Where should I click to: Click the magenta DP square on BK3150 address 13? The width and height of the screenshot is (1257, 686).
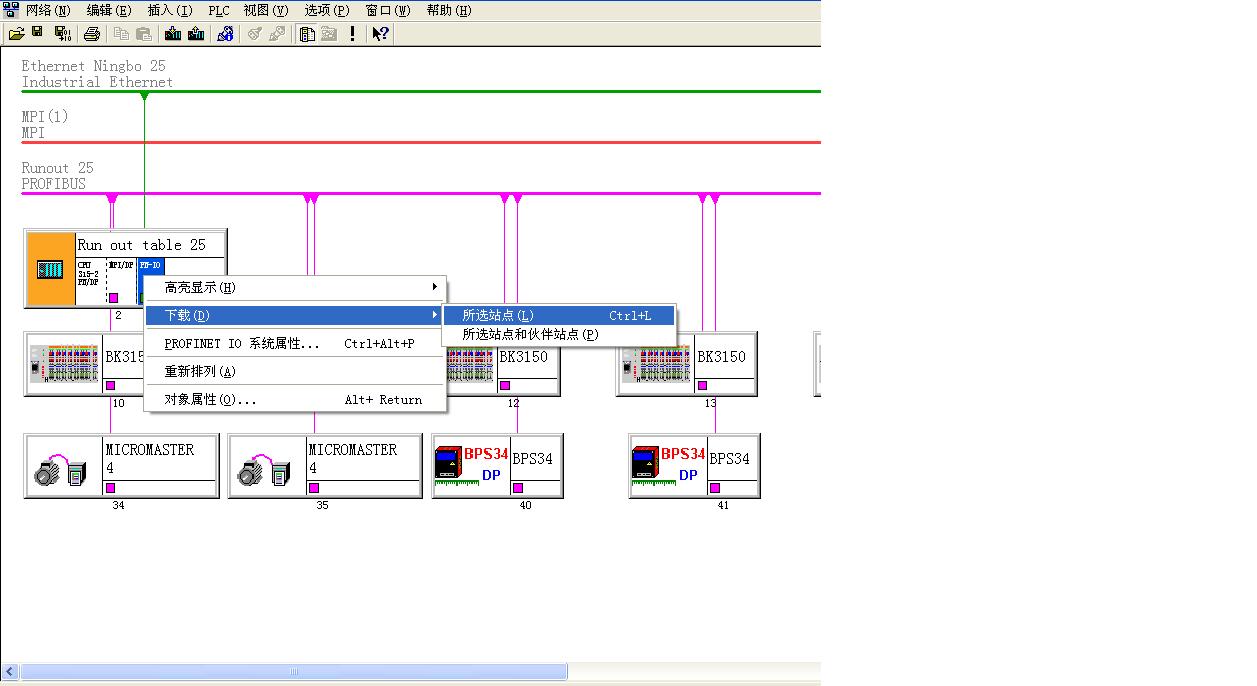[702, 385]
